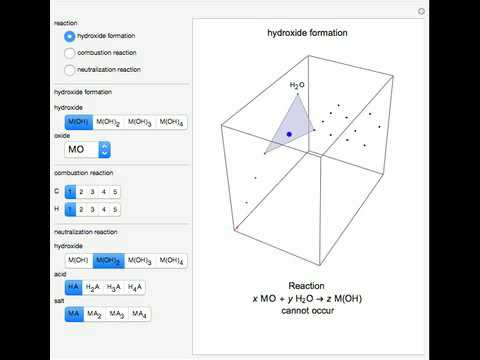Select the neutralization reaction radio button
The width and height of the screenshot is (480, 360).
click(x=69, y=70)
